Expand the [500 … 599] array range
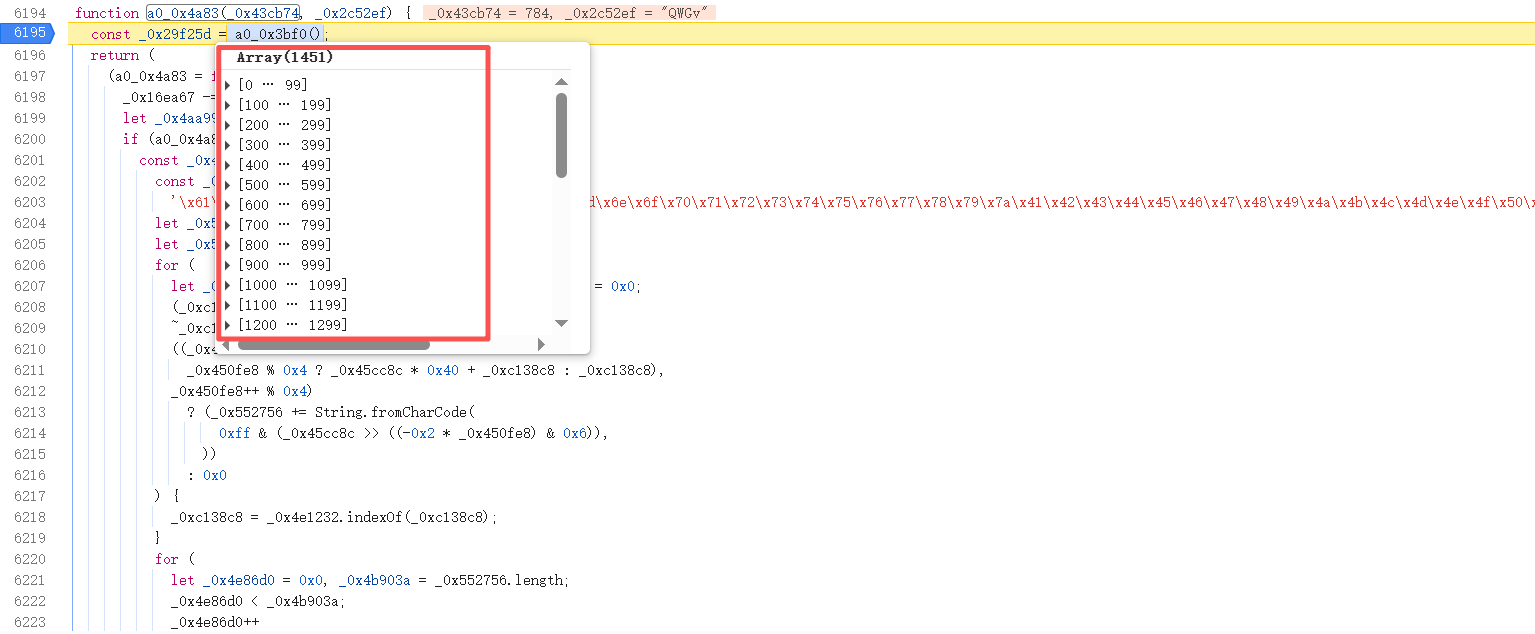Viewport: 1535px width, 634px height. [229, 185]
